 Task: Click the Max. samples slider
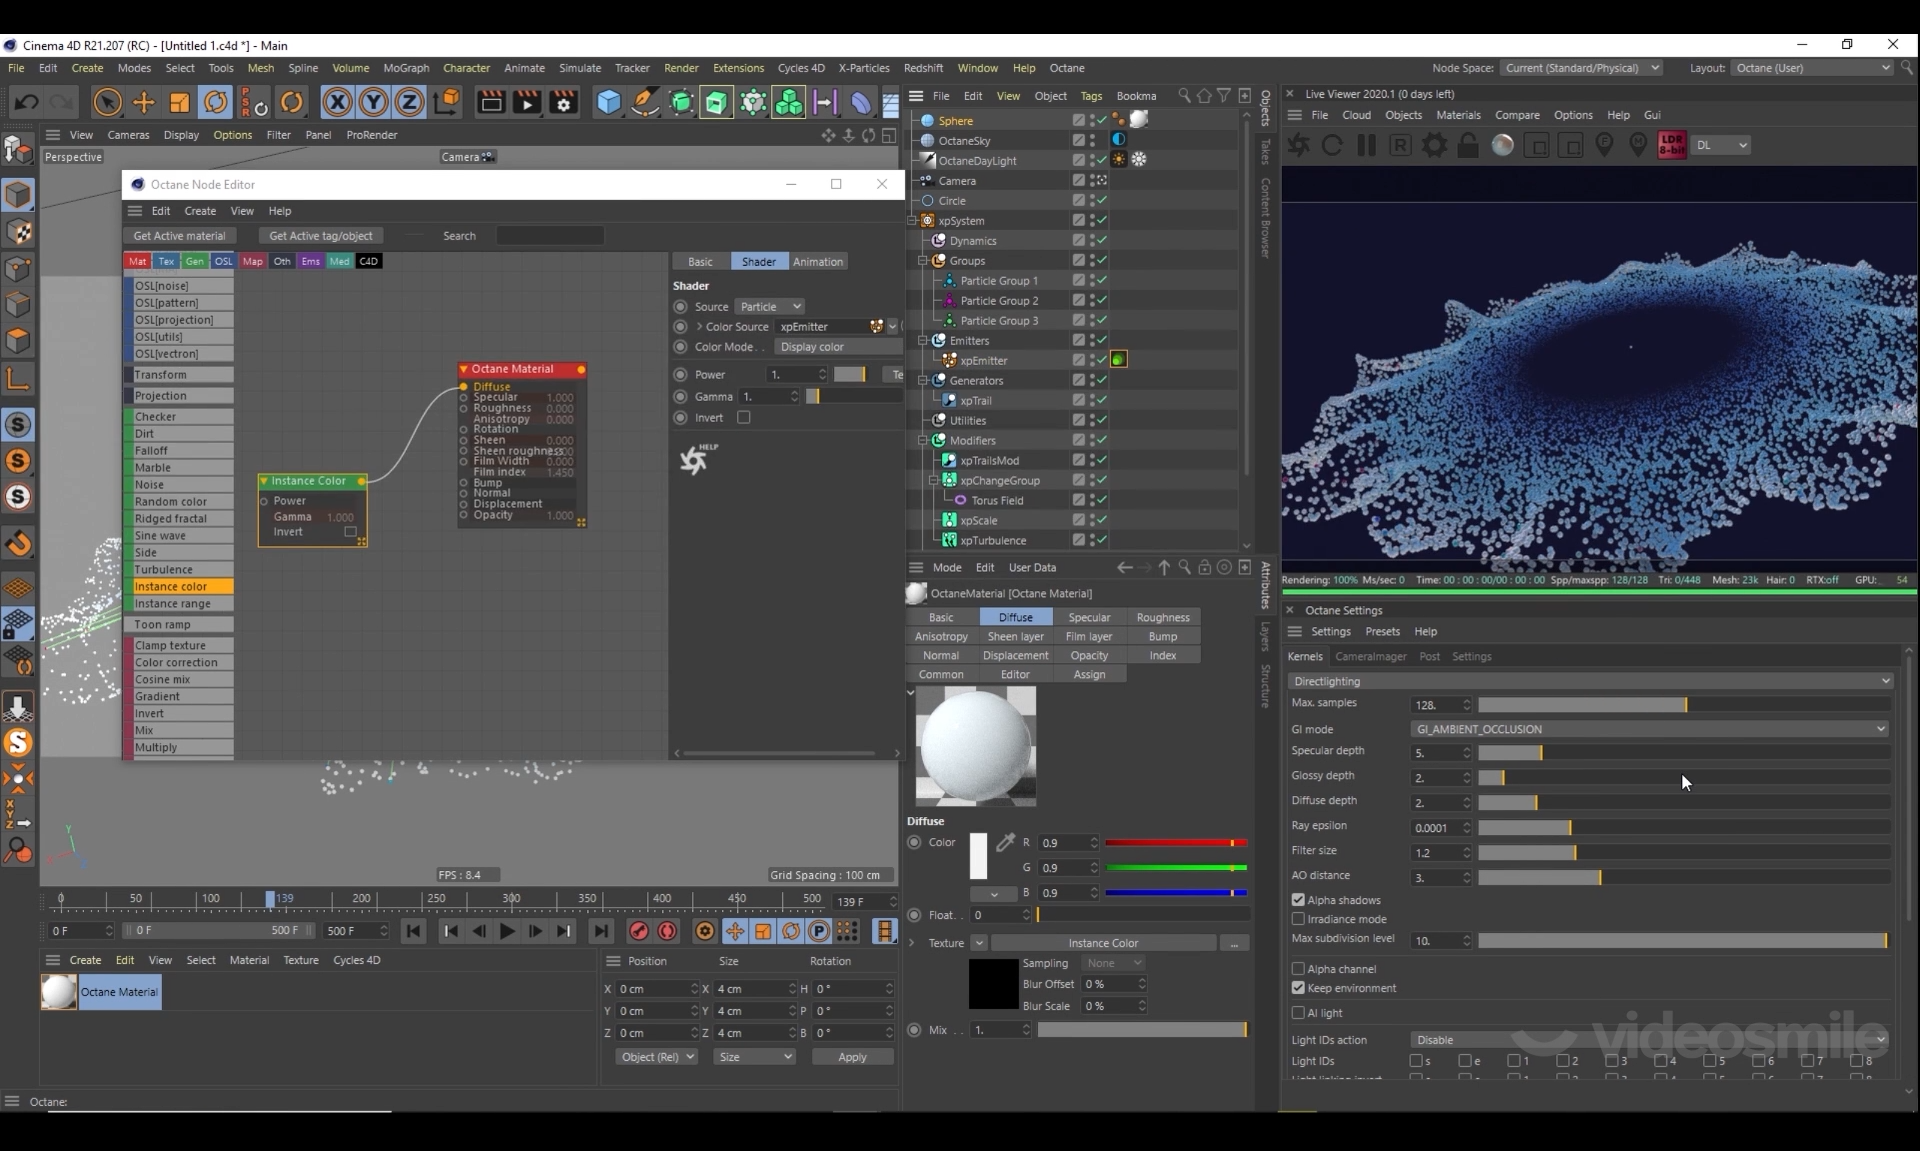[x=1682, y=705]
